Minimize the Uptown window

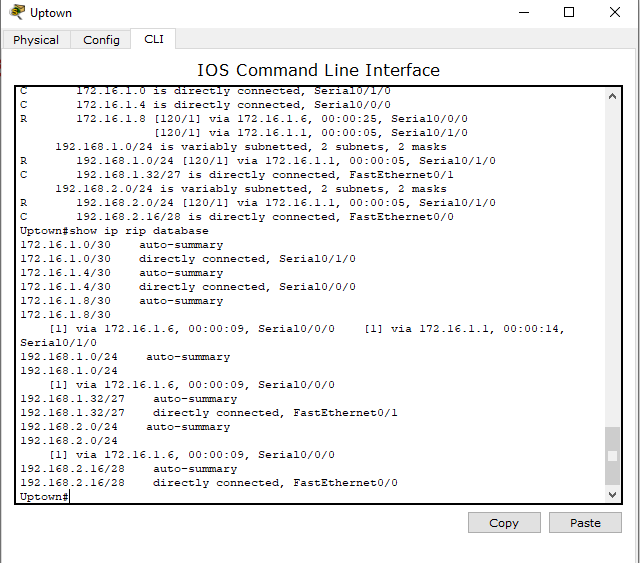(x=522, y=13)
